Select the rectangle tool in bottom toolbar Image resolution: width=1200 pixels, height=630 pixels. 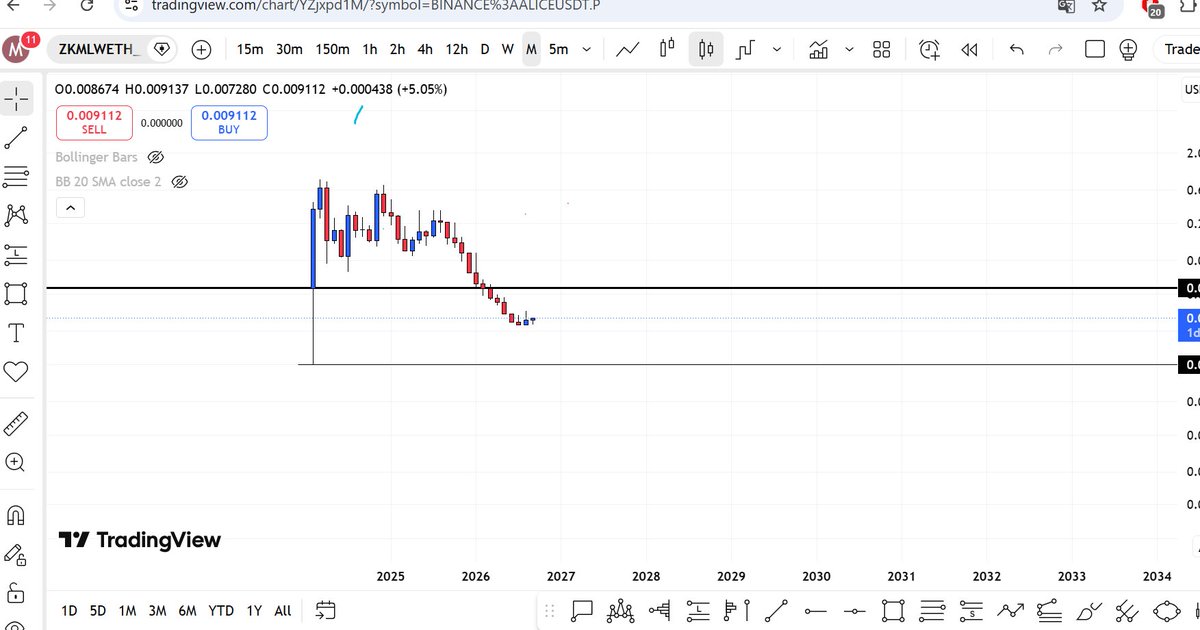893,610
